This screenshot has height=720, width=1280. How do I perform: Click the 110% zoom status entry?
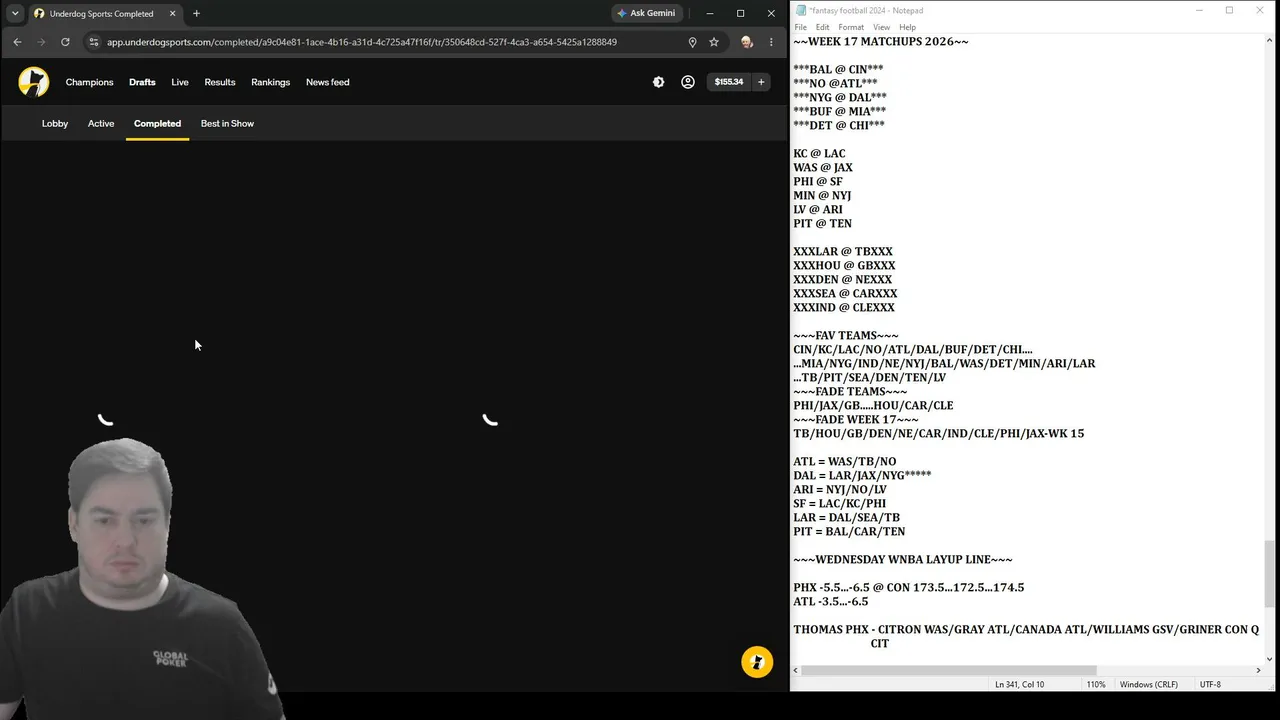click(1096, 684)
